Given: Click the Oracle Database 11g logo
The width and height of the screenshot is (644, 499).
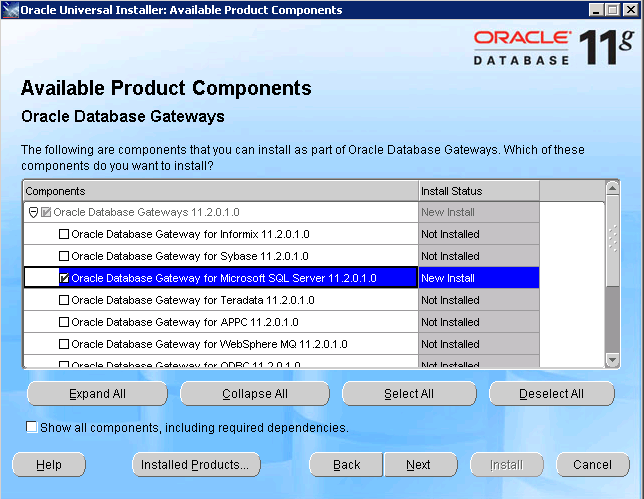Looking at the screenshot, I should click(x=553, y=47).
